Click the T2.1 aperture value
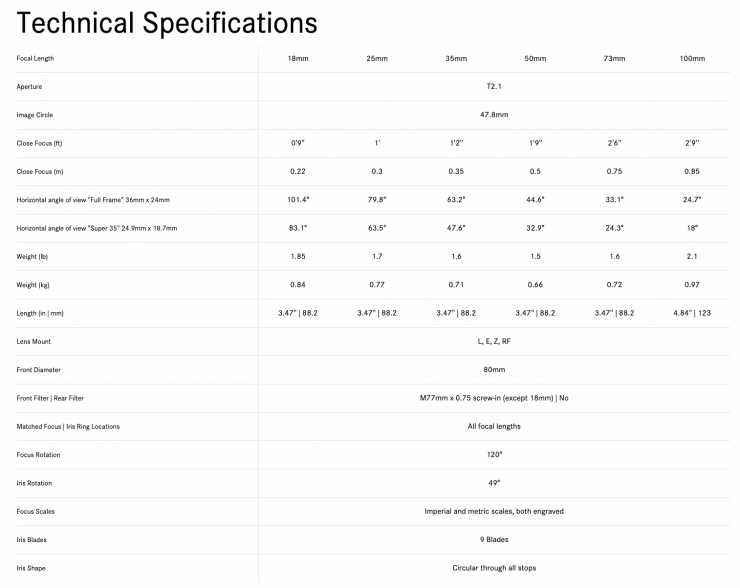The image size is (740, 588). [494, 87]
